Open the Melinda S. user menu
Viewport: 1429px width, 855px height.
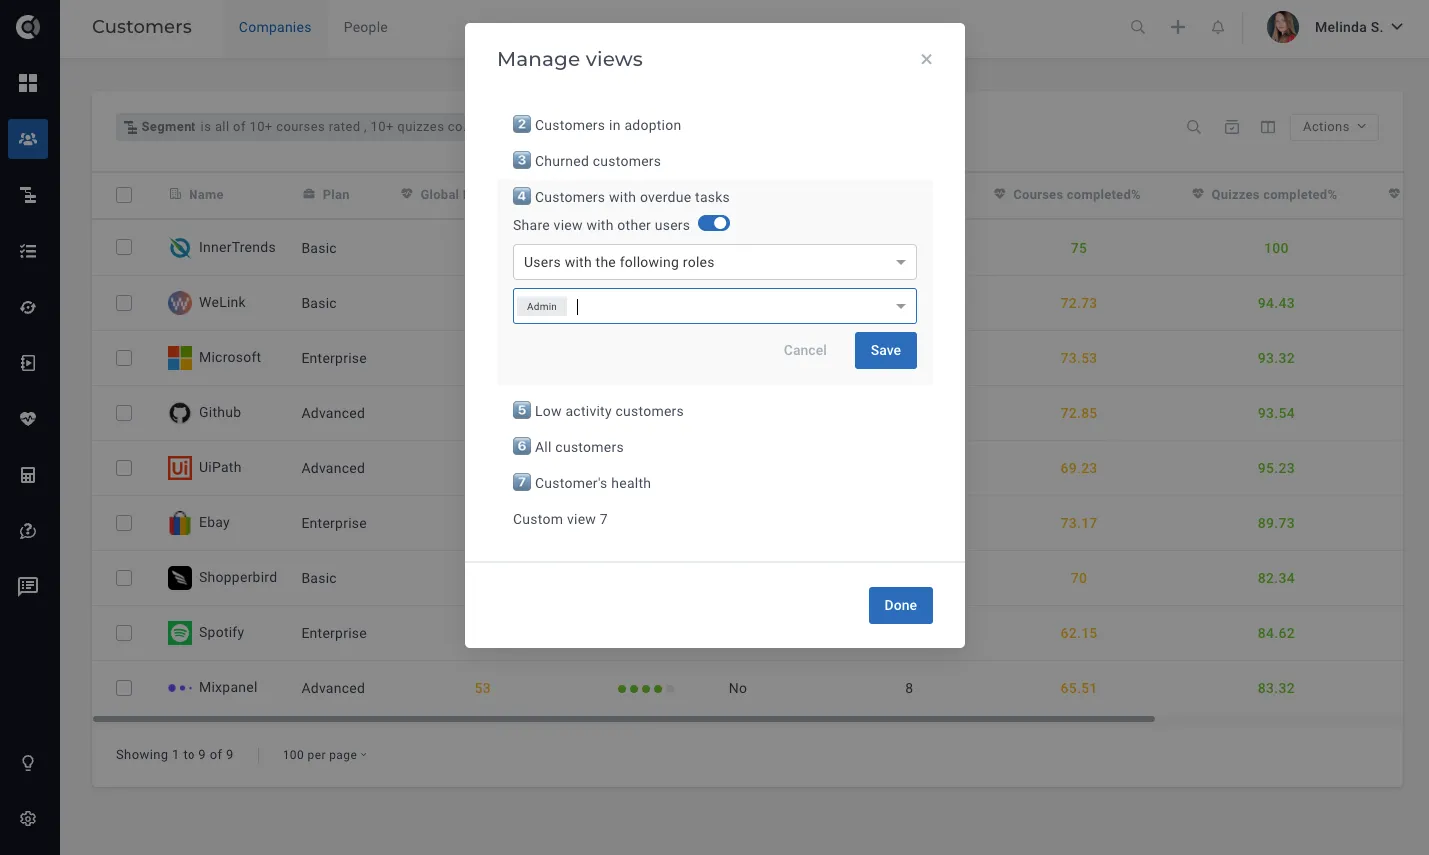point(1336,27)
